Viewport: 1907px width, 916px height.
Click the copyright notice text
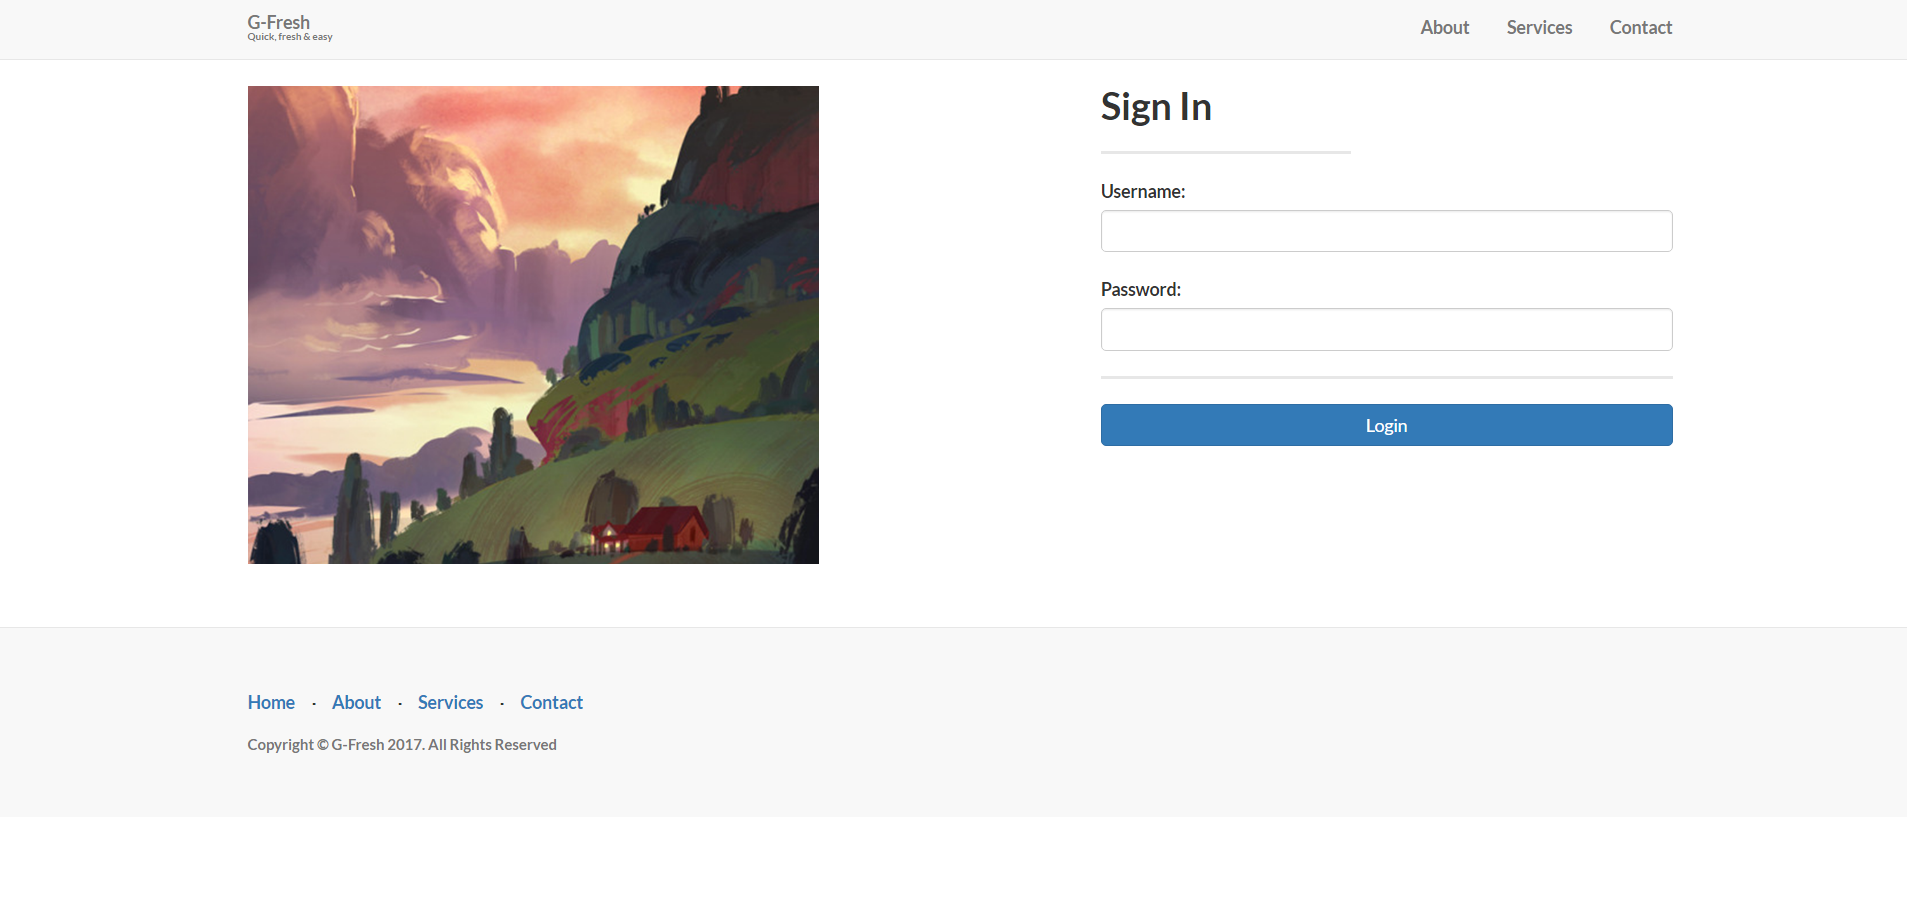pyautogui.click(x=402, y=745)
